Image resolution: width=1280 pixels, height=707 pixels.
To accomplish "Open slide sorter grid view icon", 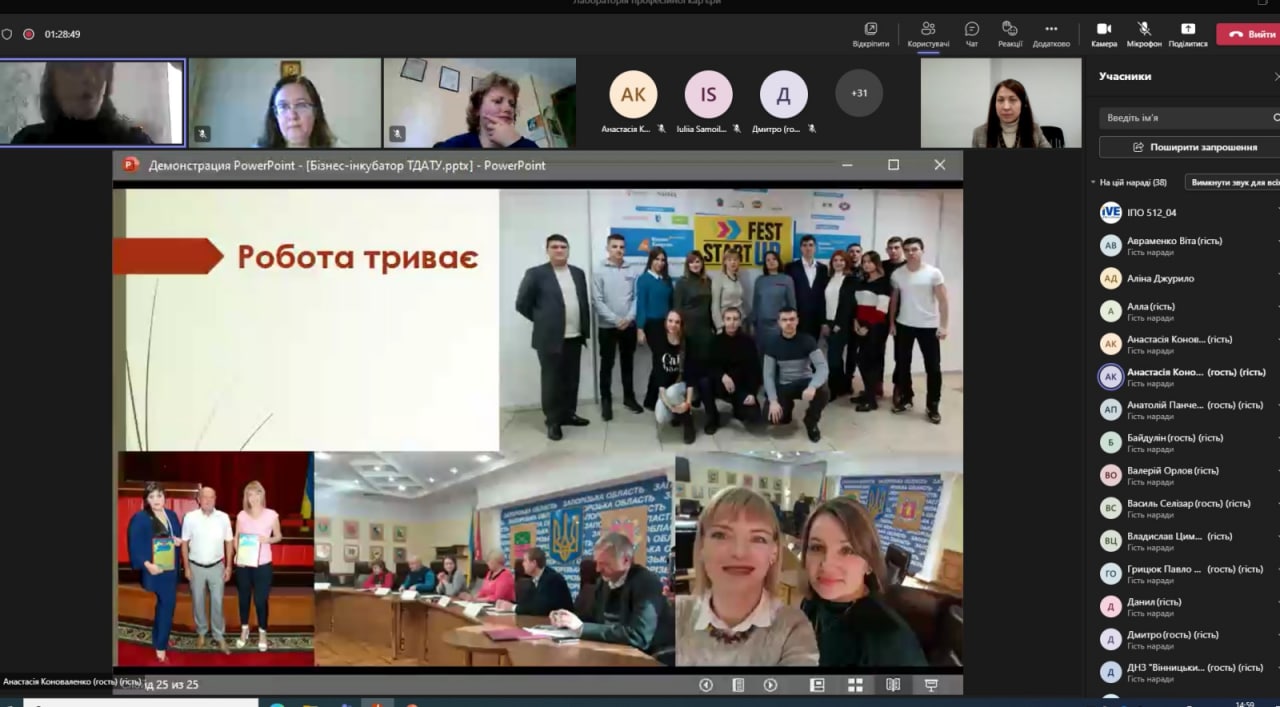I will (x=855, y=685).
